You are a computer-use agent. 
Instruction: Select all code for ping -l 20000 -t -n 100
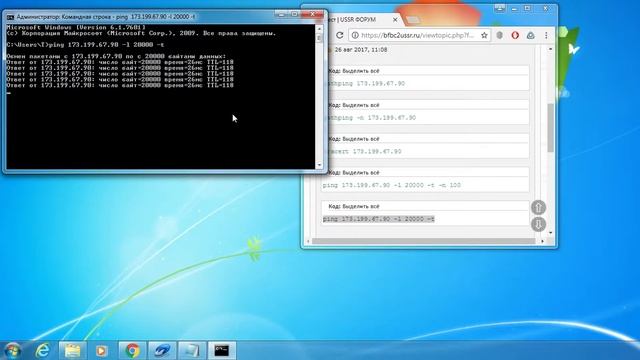click(360, 173)
